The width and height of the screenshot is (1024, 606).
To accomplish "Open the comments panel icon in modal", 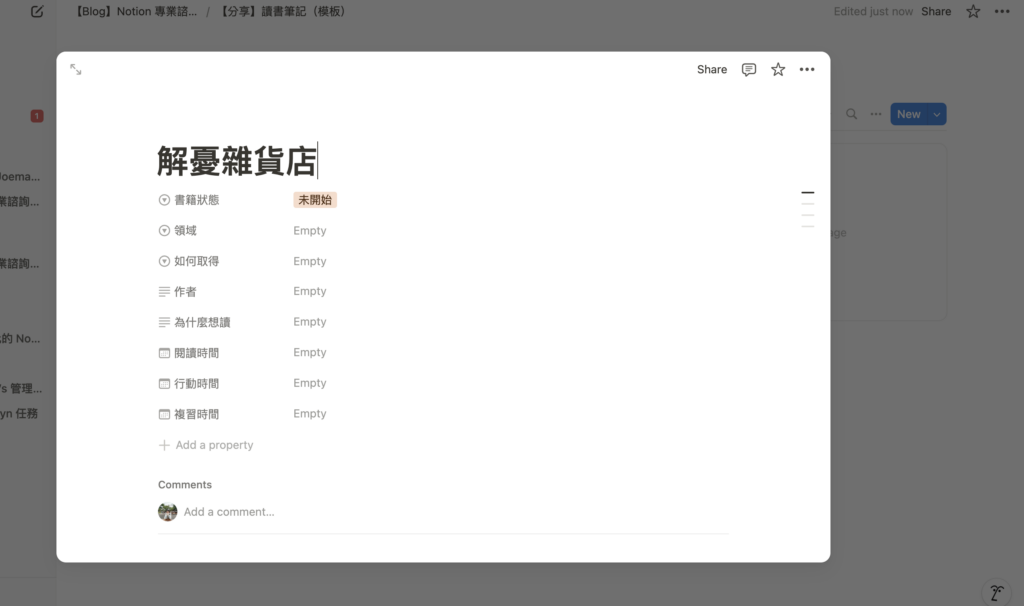I will [x=748, y=69].
